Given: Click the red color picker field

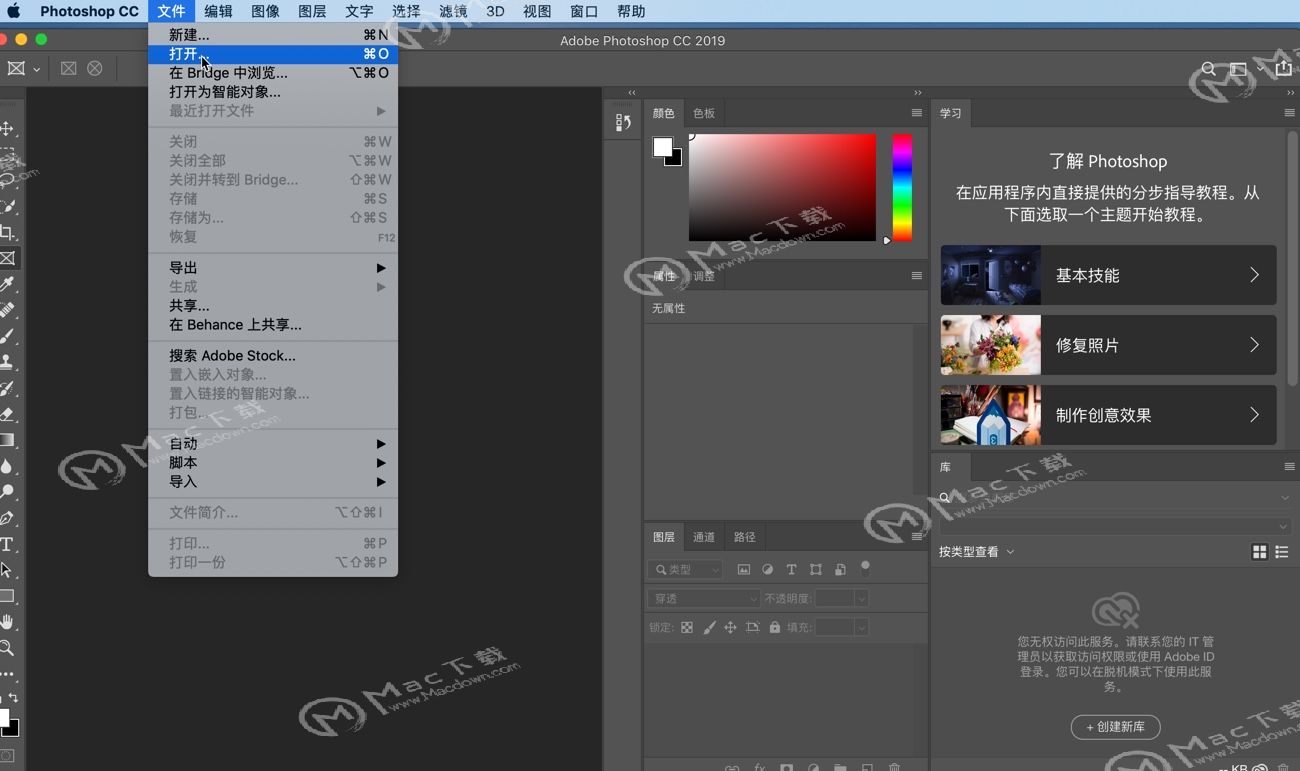Looking at the screenshot, I should (x=782, y=188).
